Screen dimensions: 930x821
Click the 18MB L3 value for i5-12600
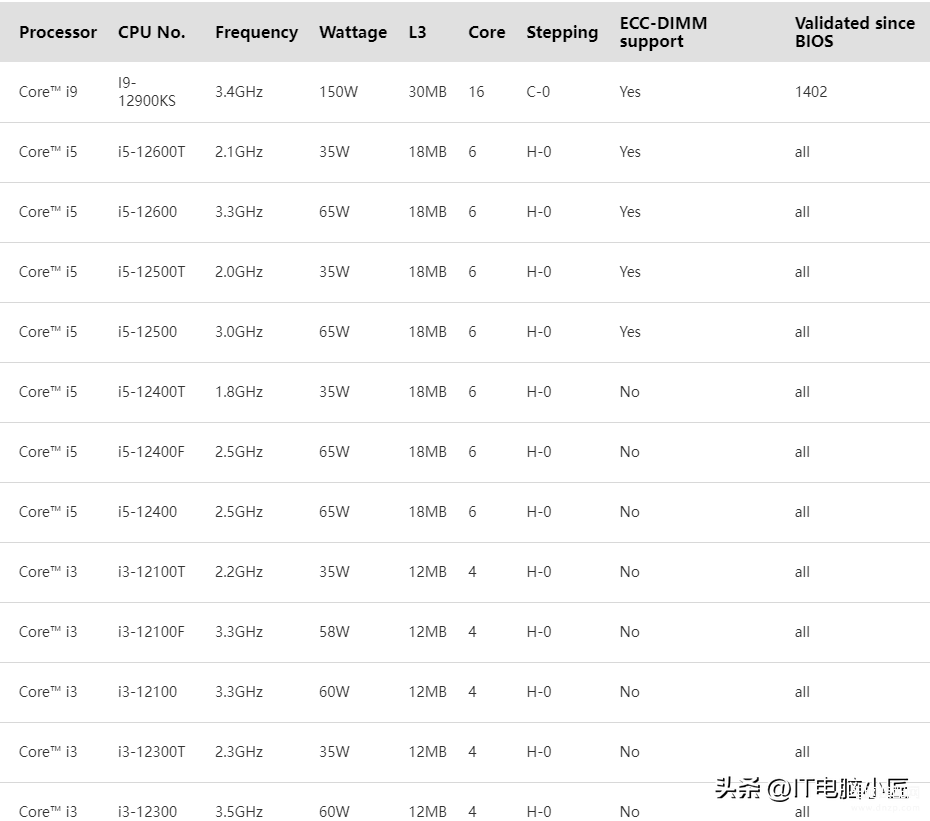tap(427, 212)
